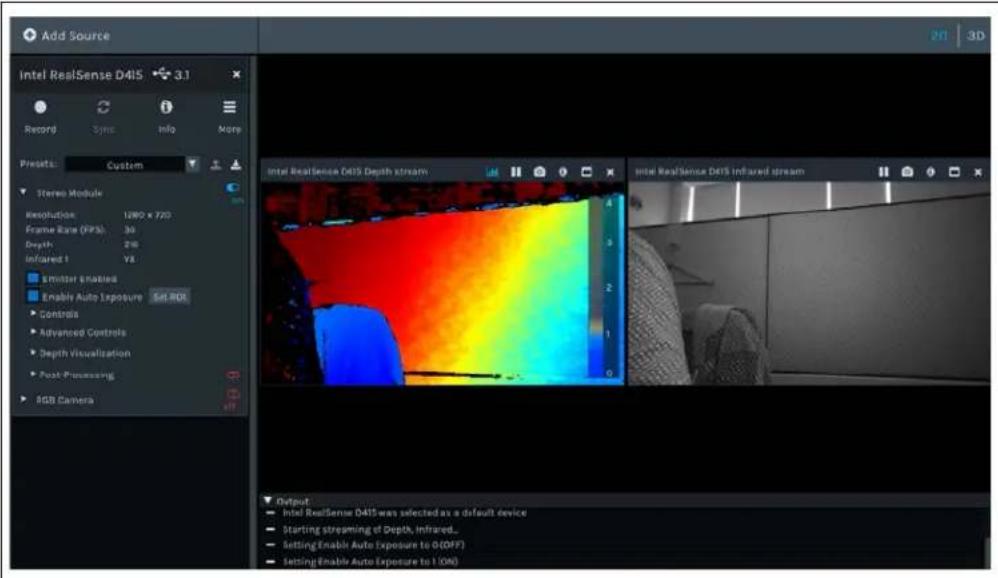Click the Depth format value Z16
The width and height of the screenshot is (998, 578).
(131, 244)
